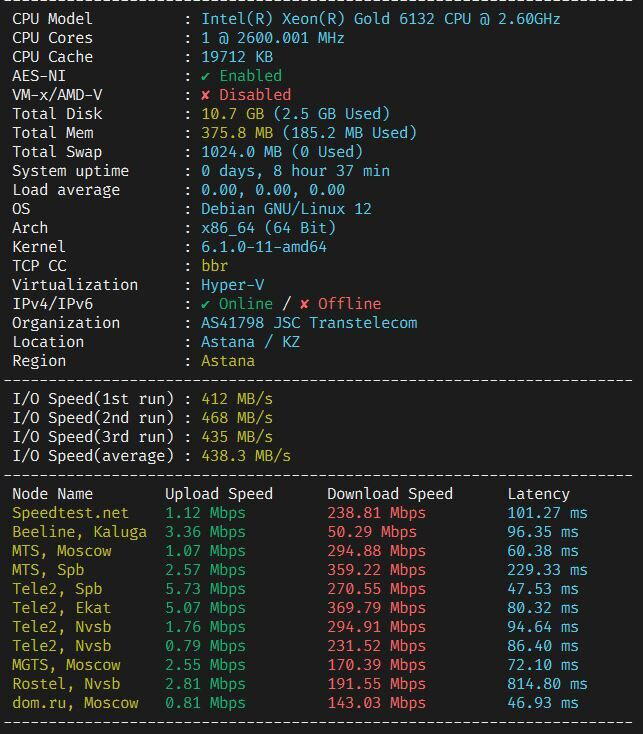Click the Upload Speed column header
The image size is (643, 734).
tap(218, 494)
